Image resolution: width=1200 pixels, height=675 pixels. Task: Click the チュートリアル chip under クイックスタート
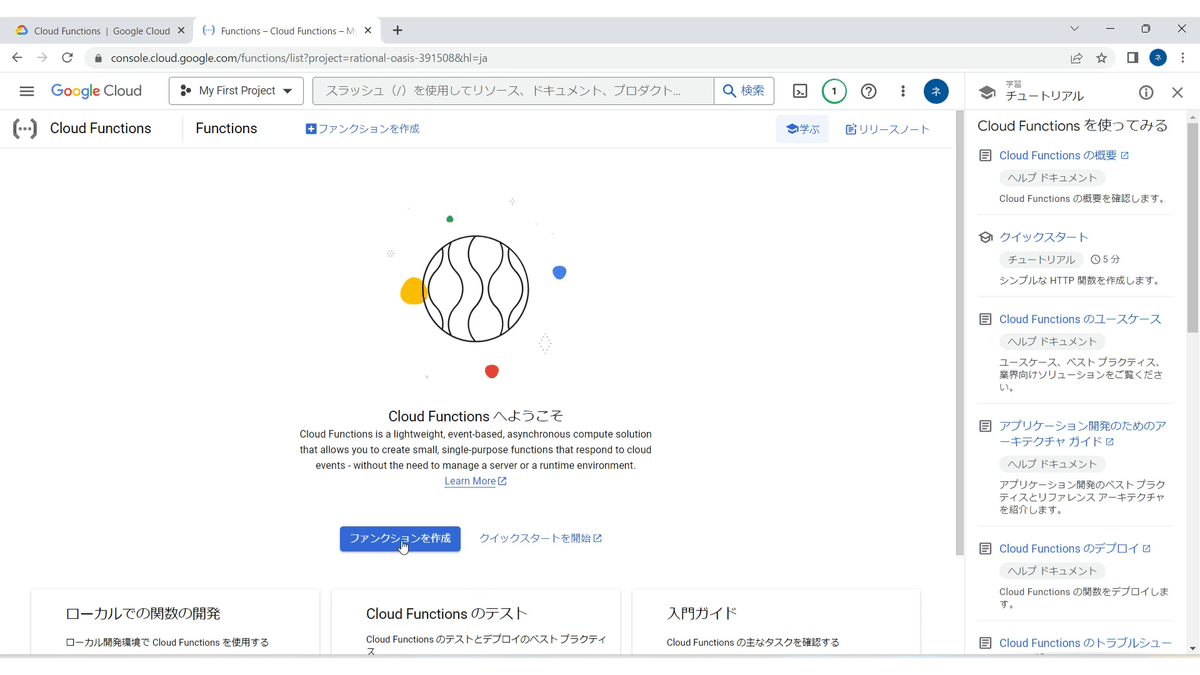tap(1041, 259)
